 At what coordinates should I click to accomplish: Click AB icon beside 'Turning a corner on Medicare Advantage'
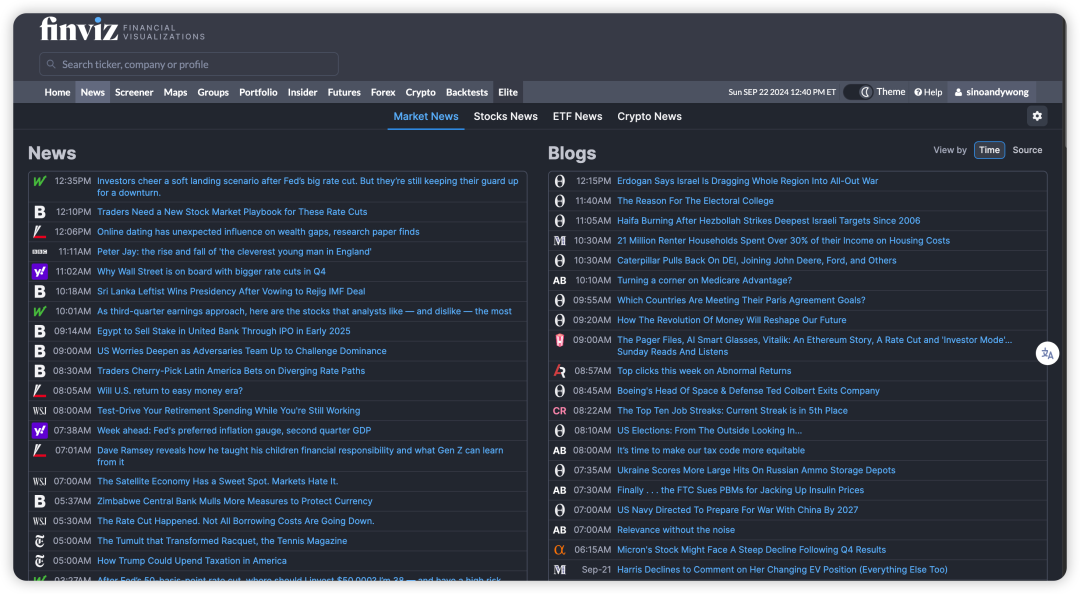pyautogui.click(x=560, y=280)
